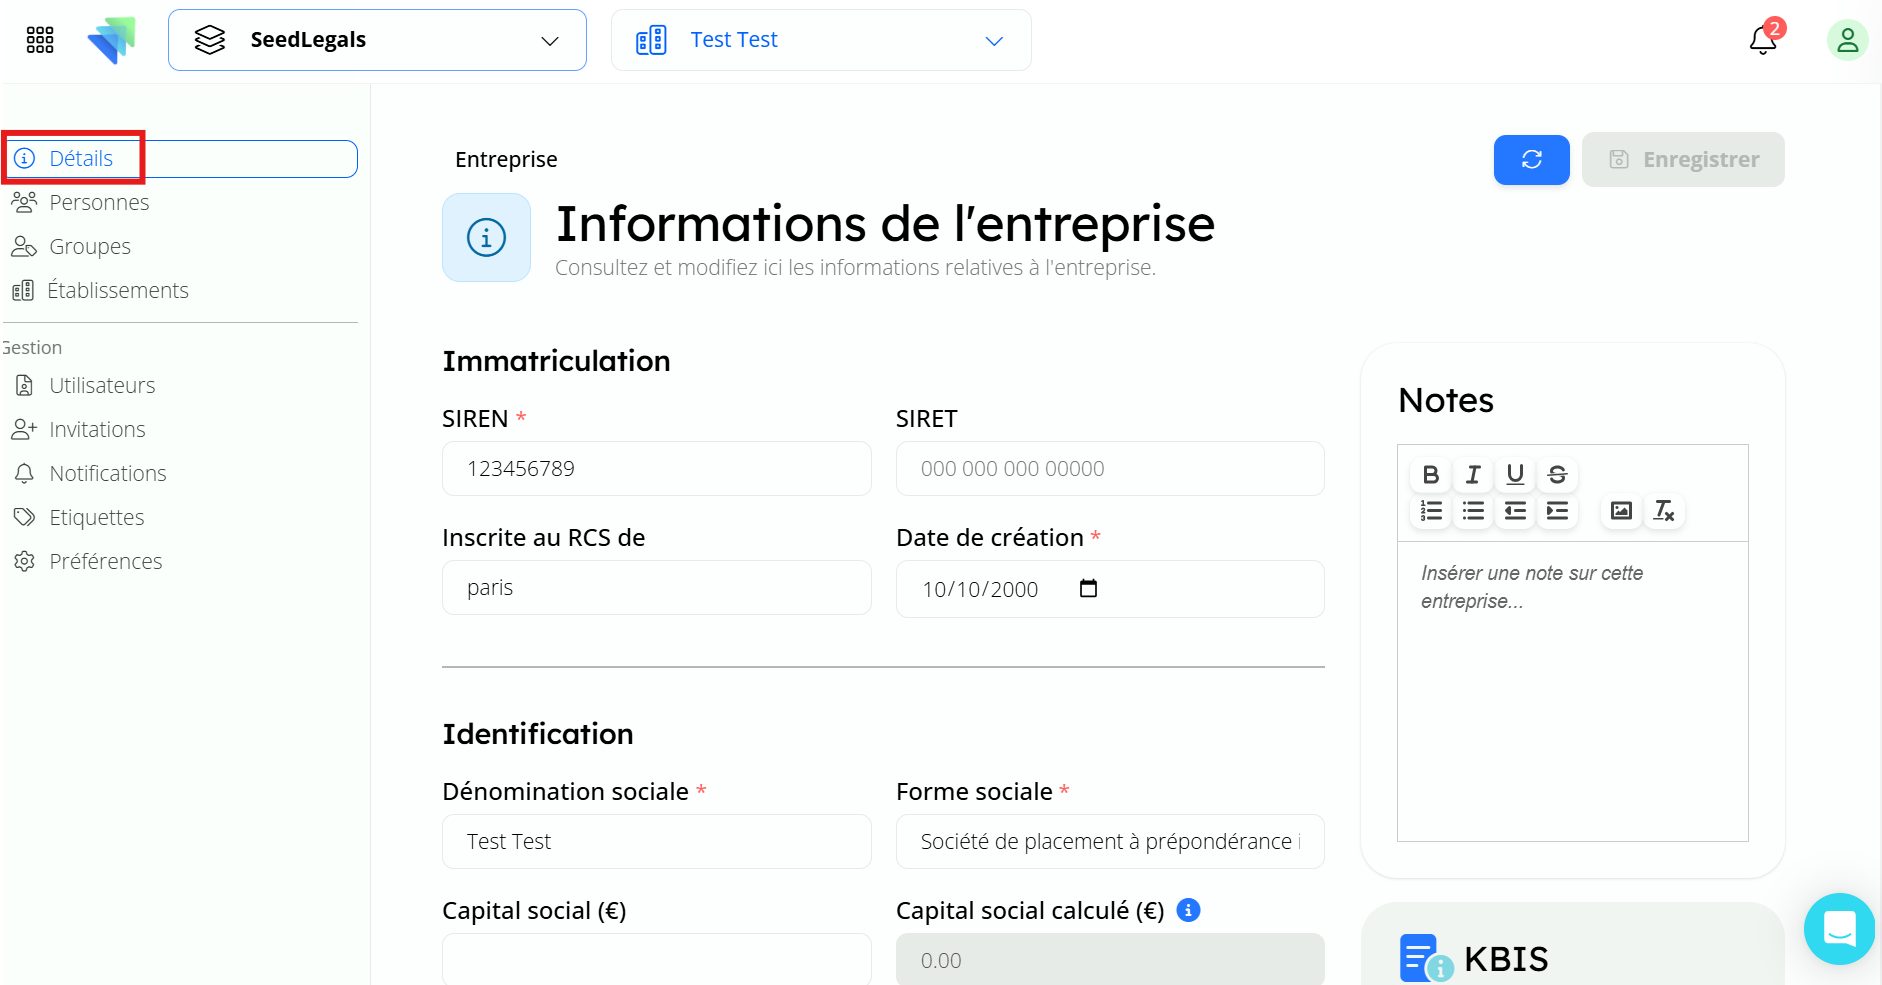Viewport: 1882px width, 985px height.
Task: Click the blue refresh button
Action: 1531,160
